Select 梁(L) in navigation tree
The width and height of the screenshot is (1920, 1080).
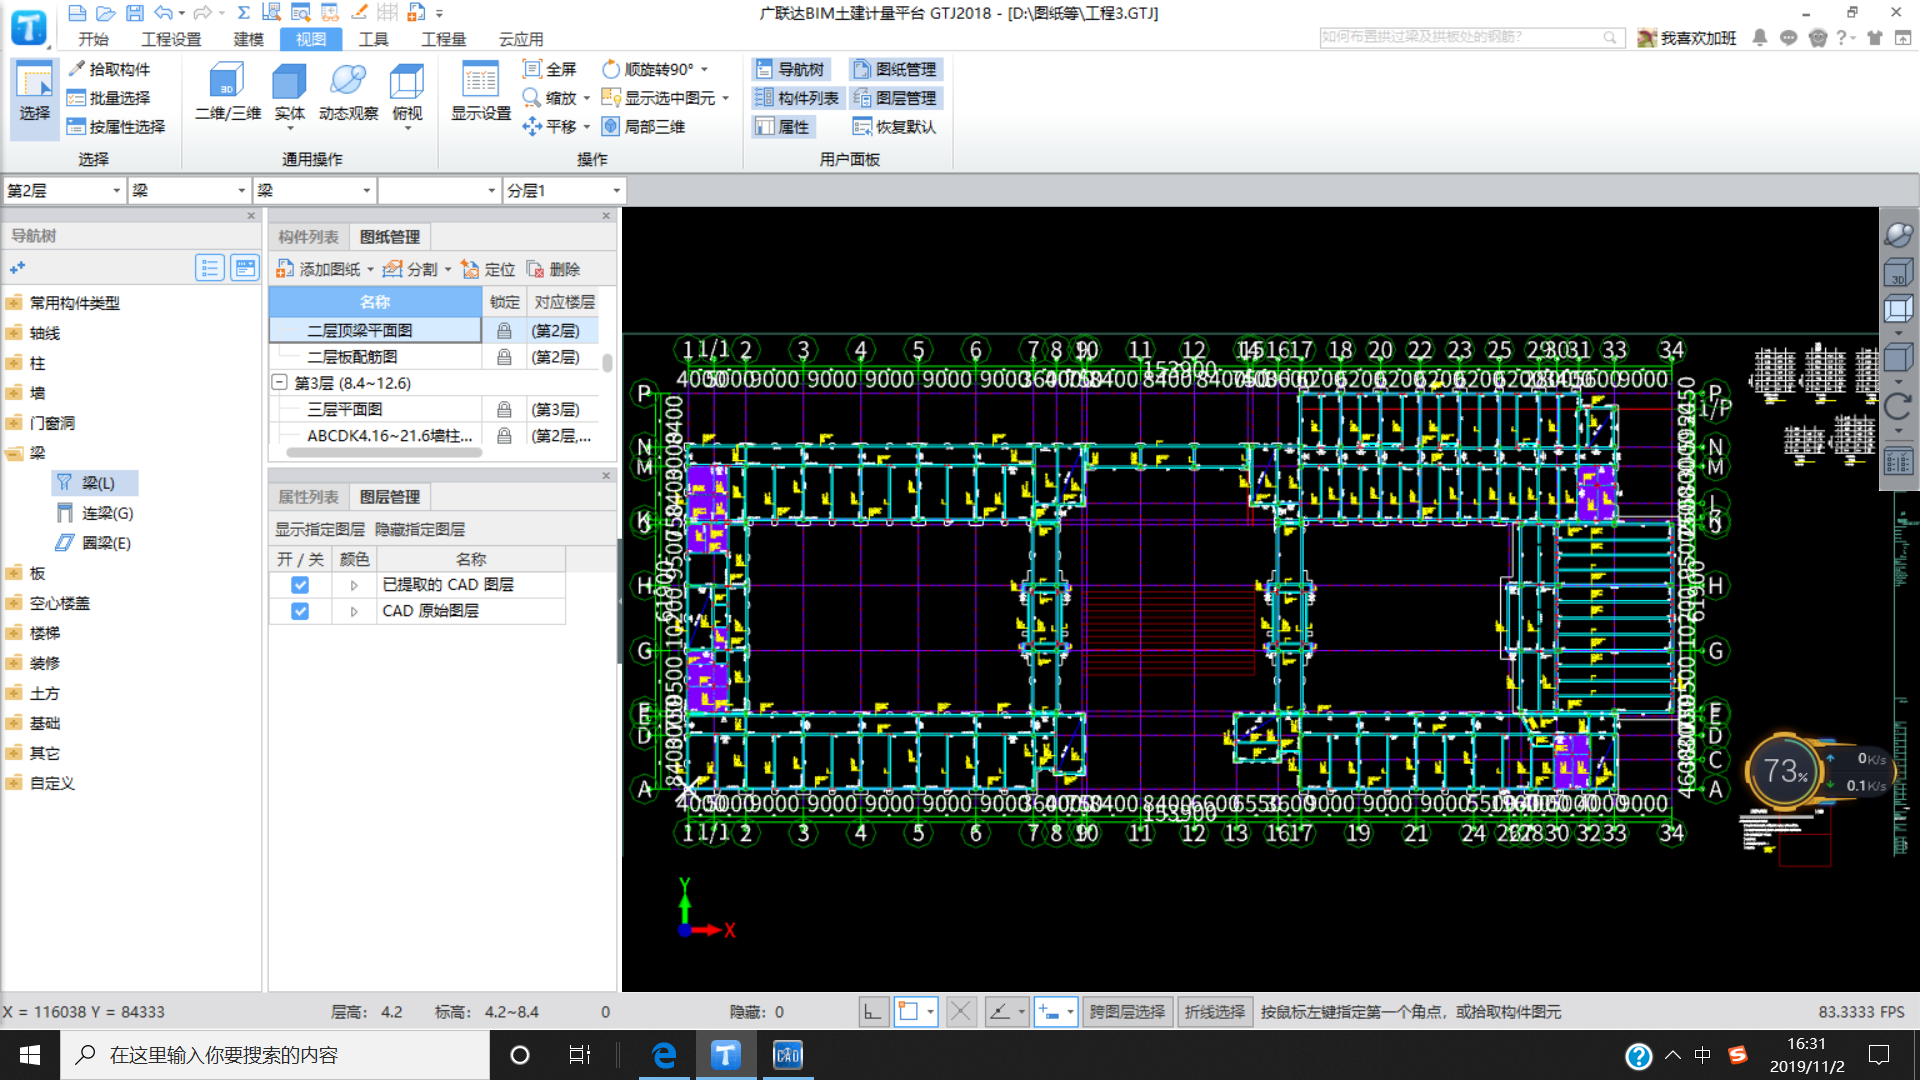[x=95, y=483]
